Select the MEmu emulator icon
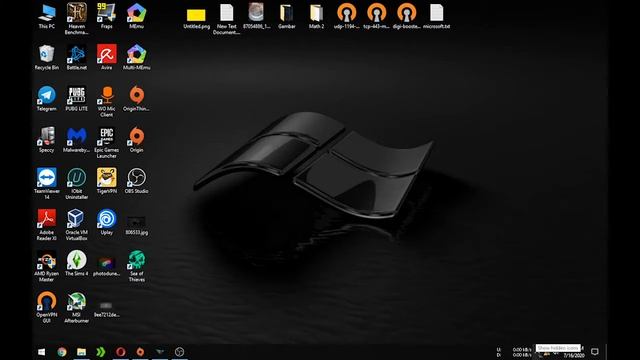The height and width of the screenshot is (360, 640). click(x=136, y=16)
